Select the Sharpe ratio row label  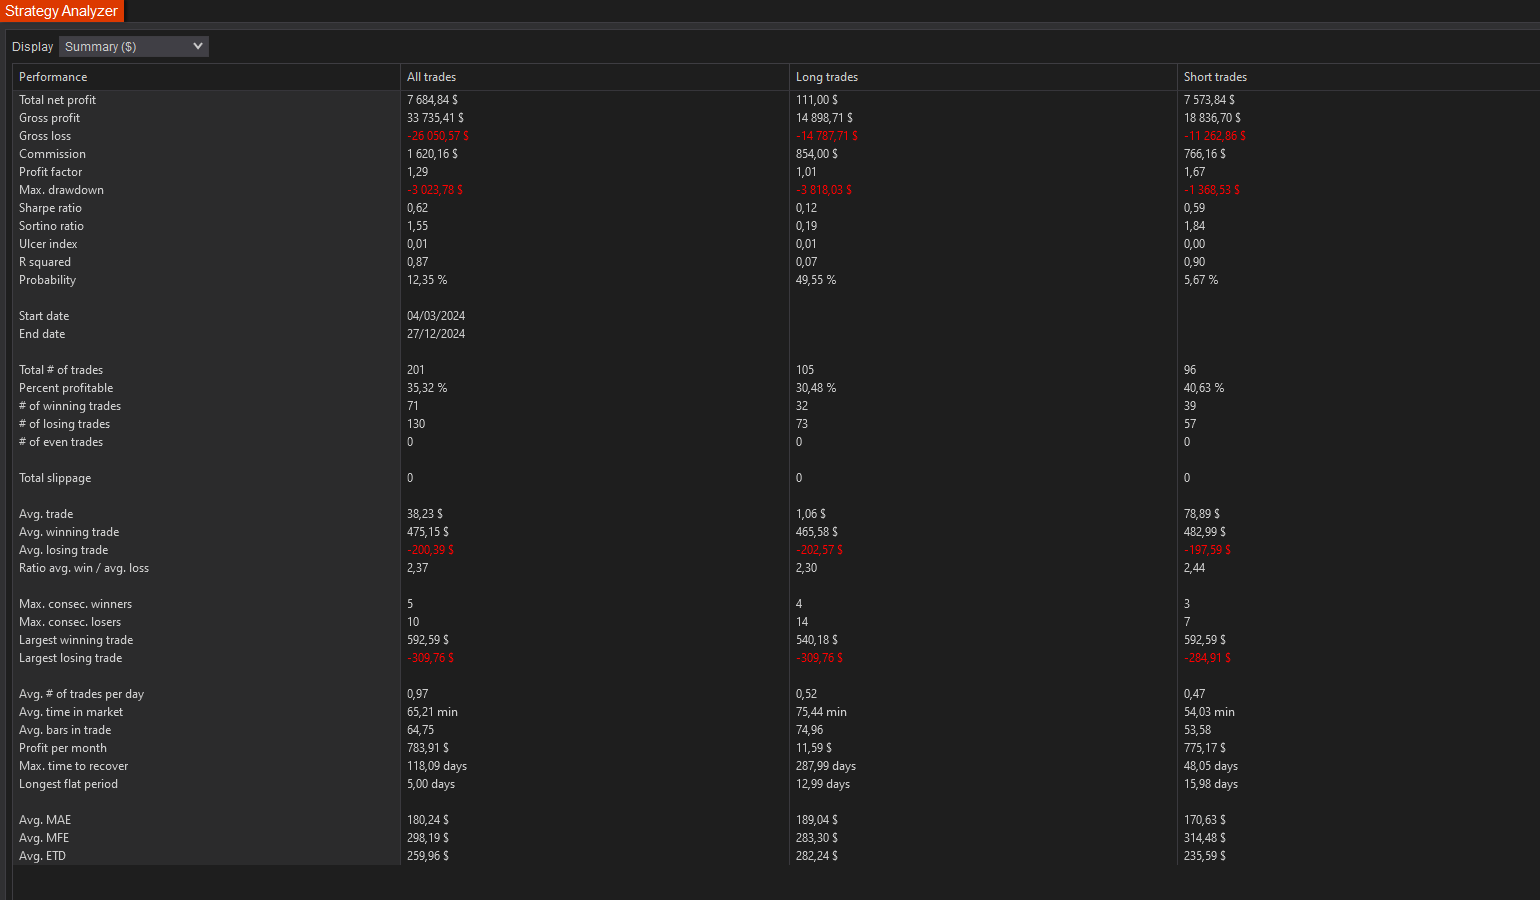pyautogui.click(x=50, y=208)
